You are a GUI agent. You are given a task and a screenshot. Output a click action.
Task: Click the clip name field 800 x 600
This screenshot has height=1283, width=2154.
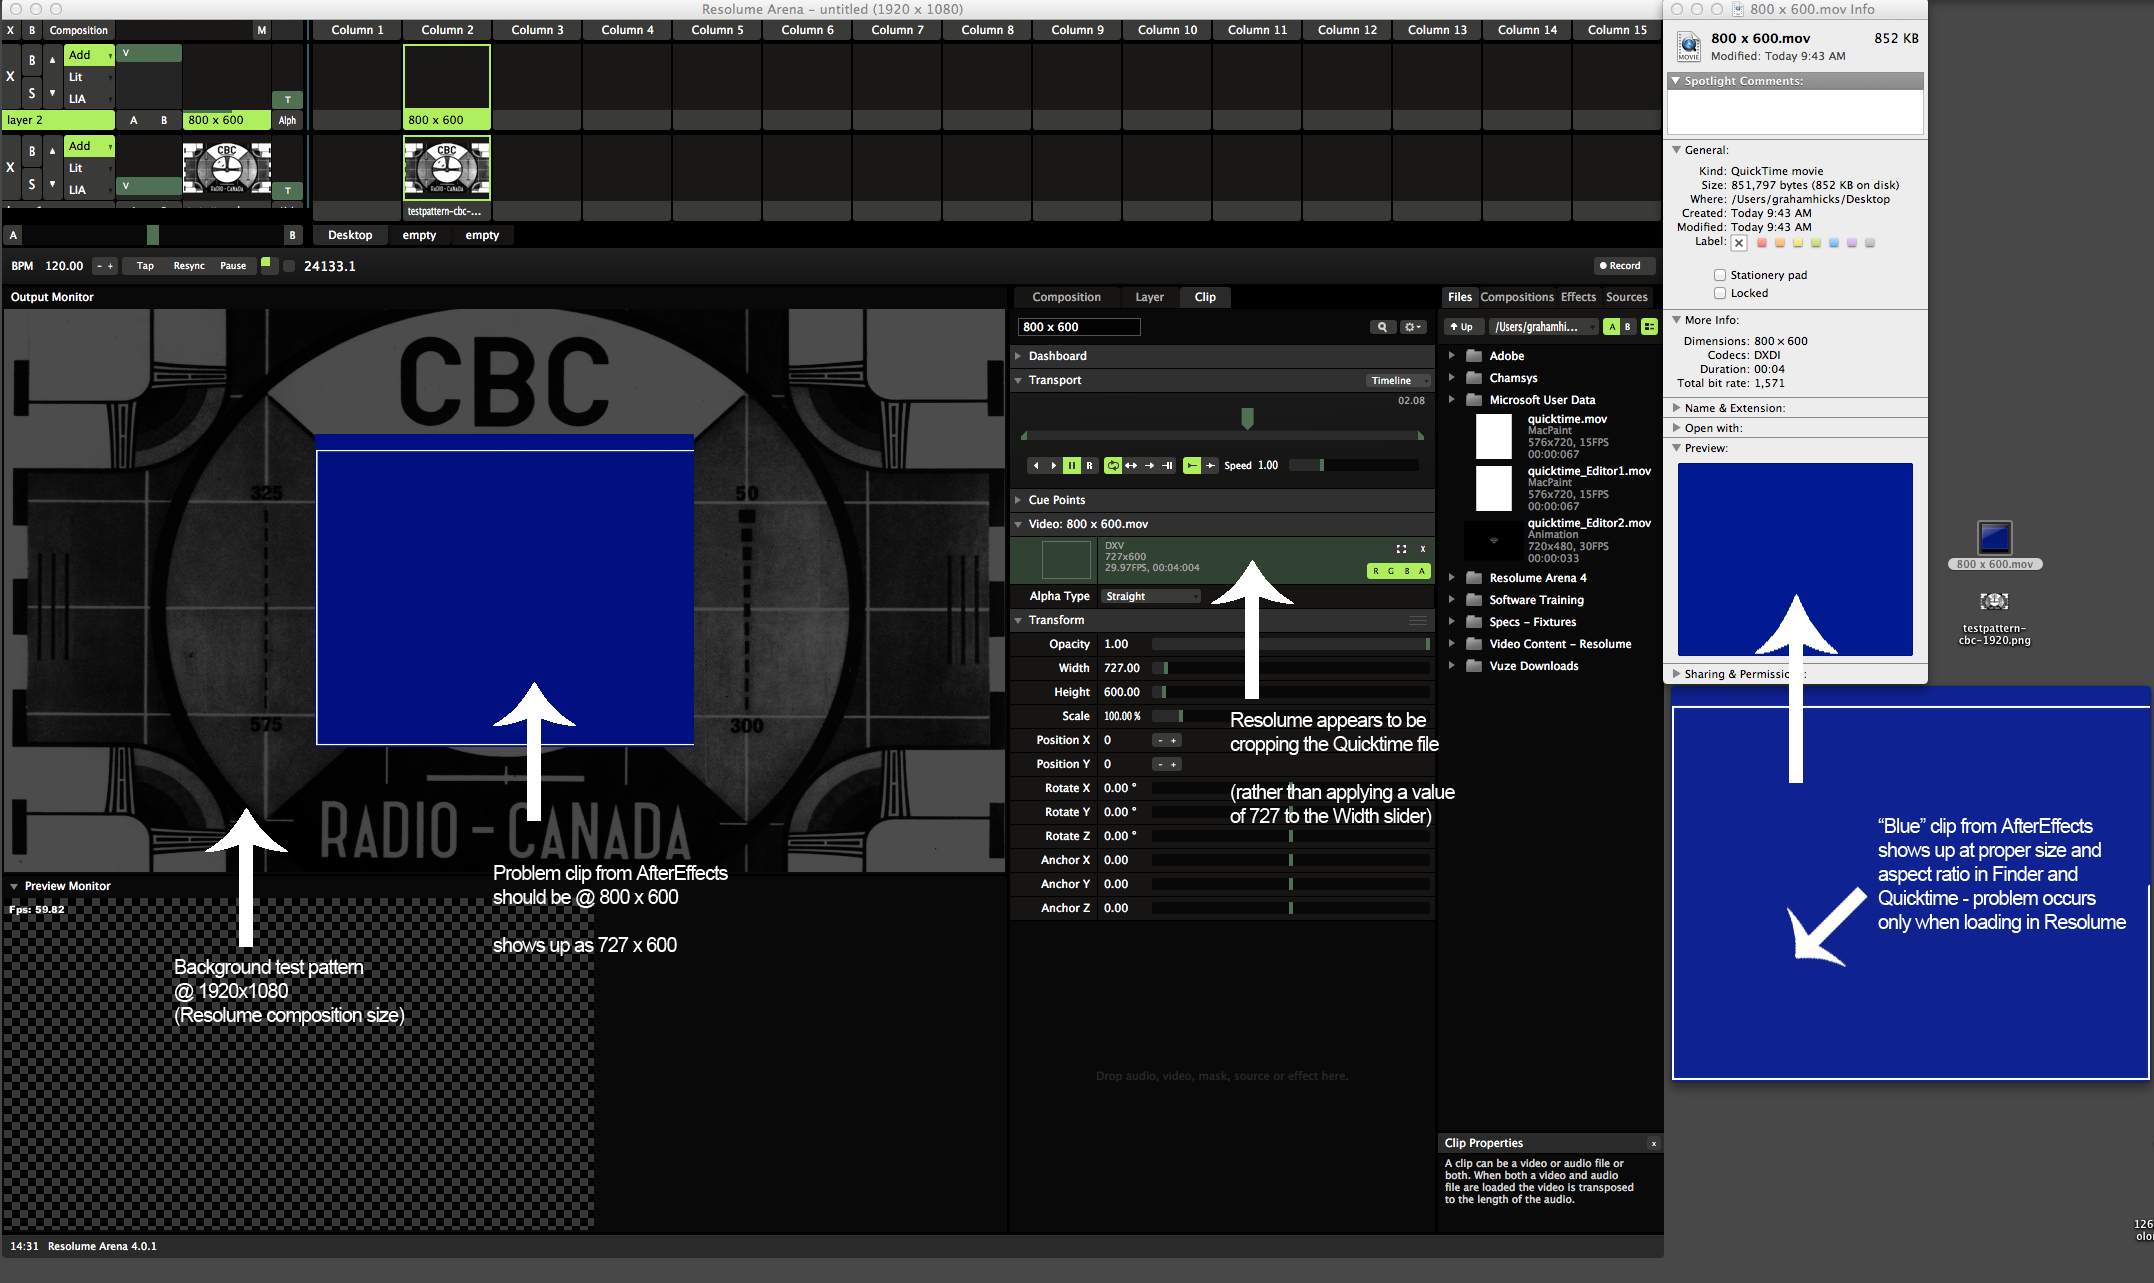tap(1079, 327)
